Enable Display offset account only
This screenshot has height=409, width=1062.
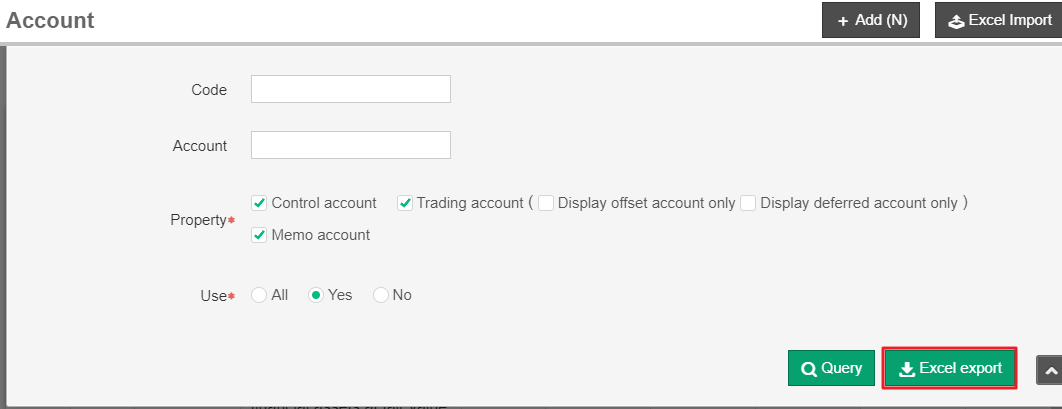(546, 203)
